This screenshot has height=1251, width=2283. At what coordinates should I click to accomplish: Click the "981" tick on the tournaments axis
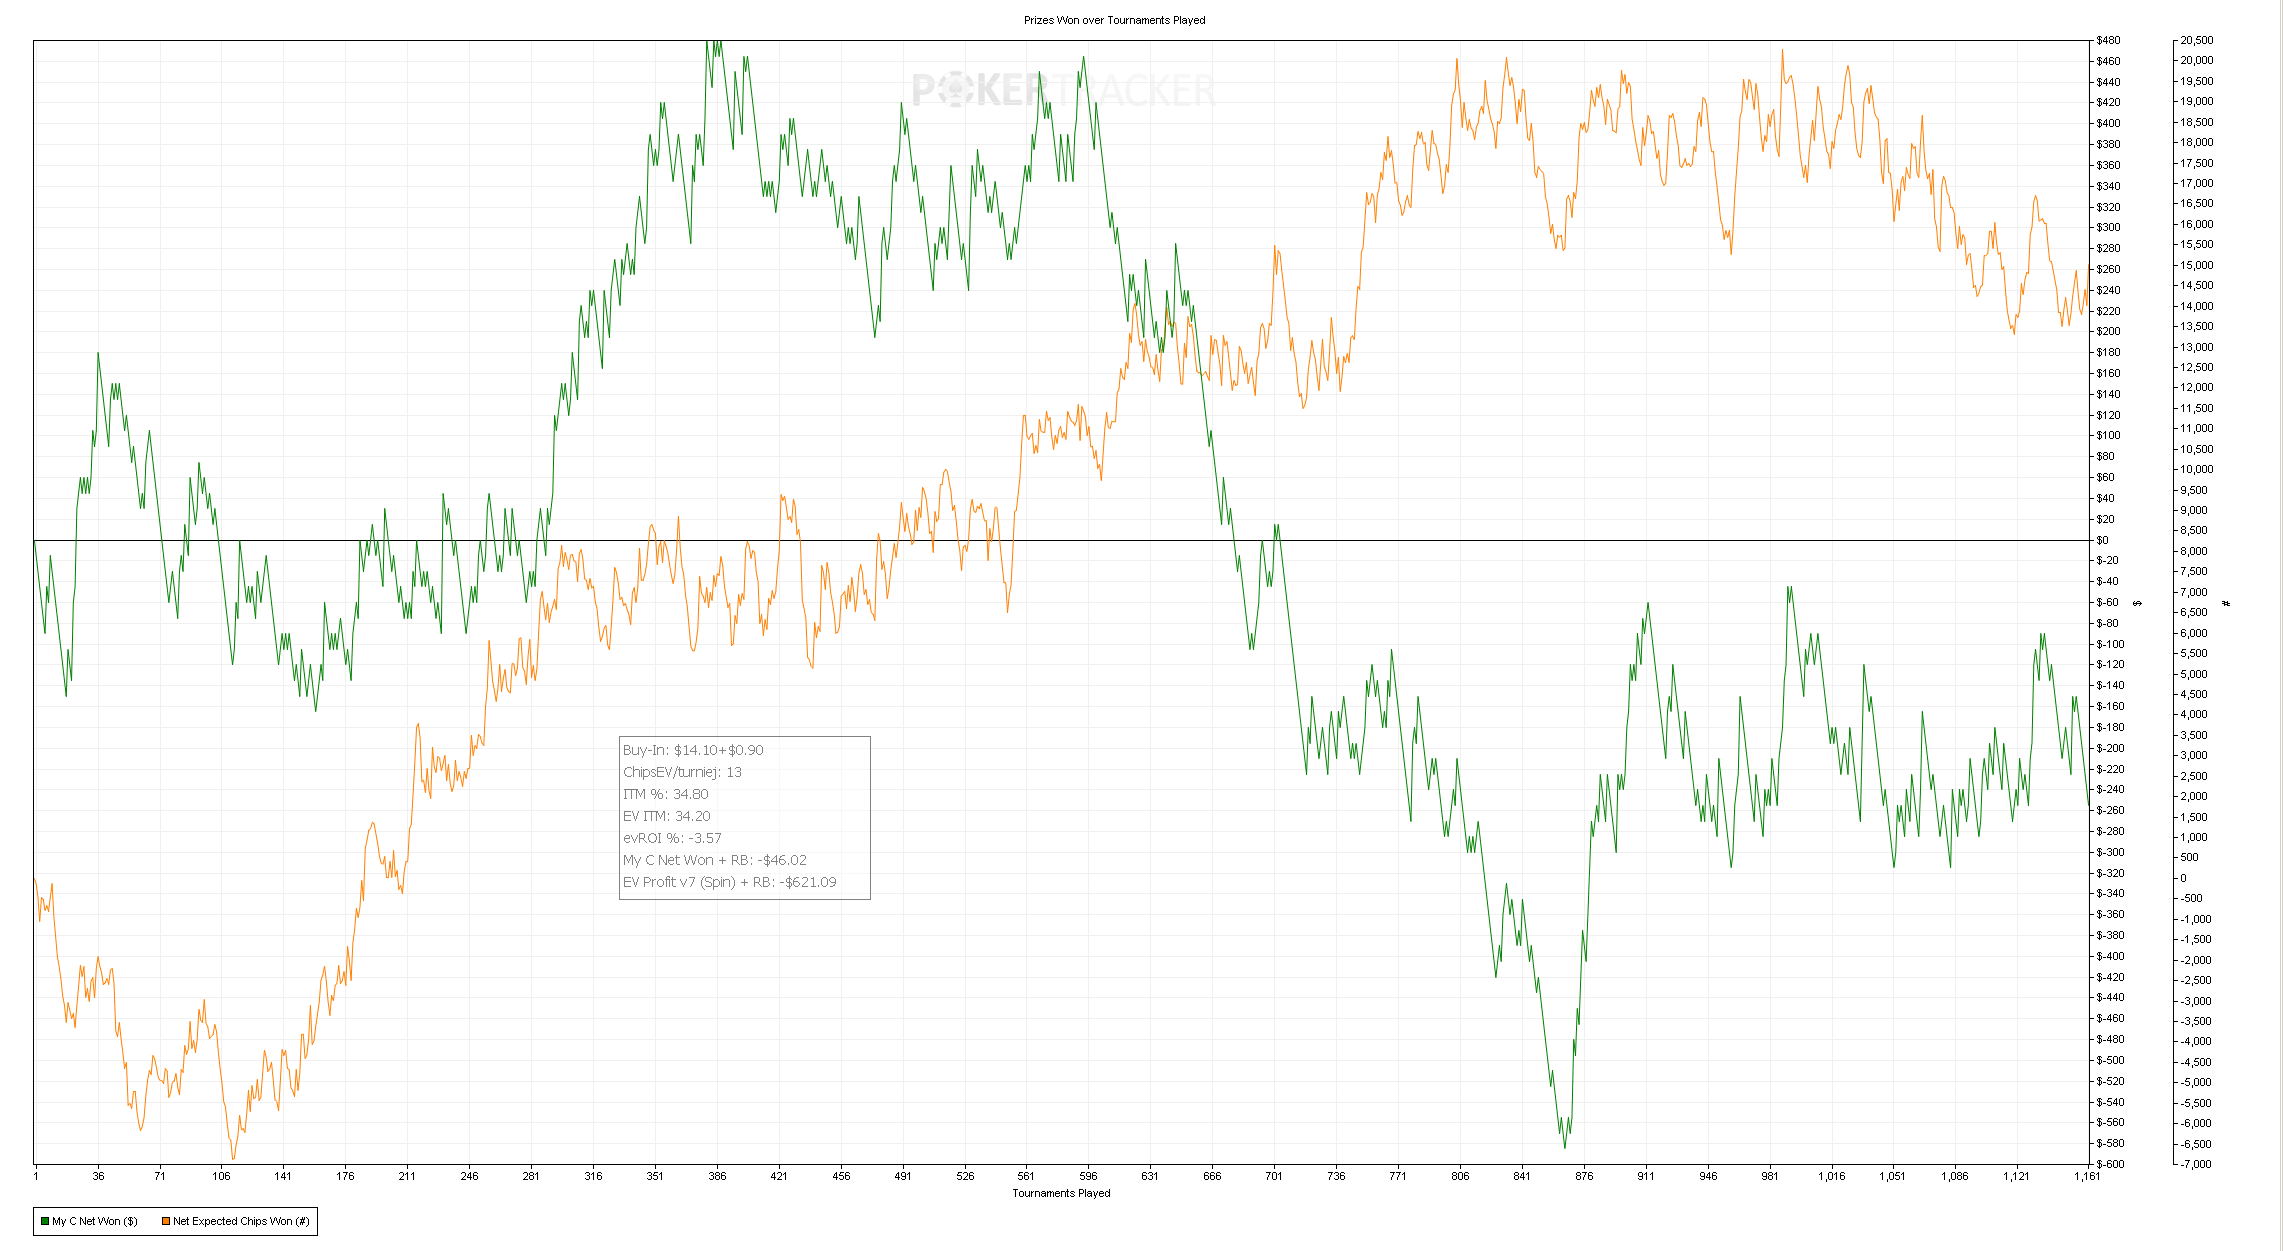pyautogui.click(x=1770, y=1176)
